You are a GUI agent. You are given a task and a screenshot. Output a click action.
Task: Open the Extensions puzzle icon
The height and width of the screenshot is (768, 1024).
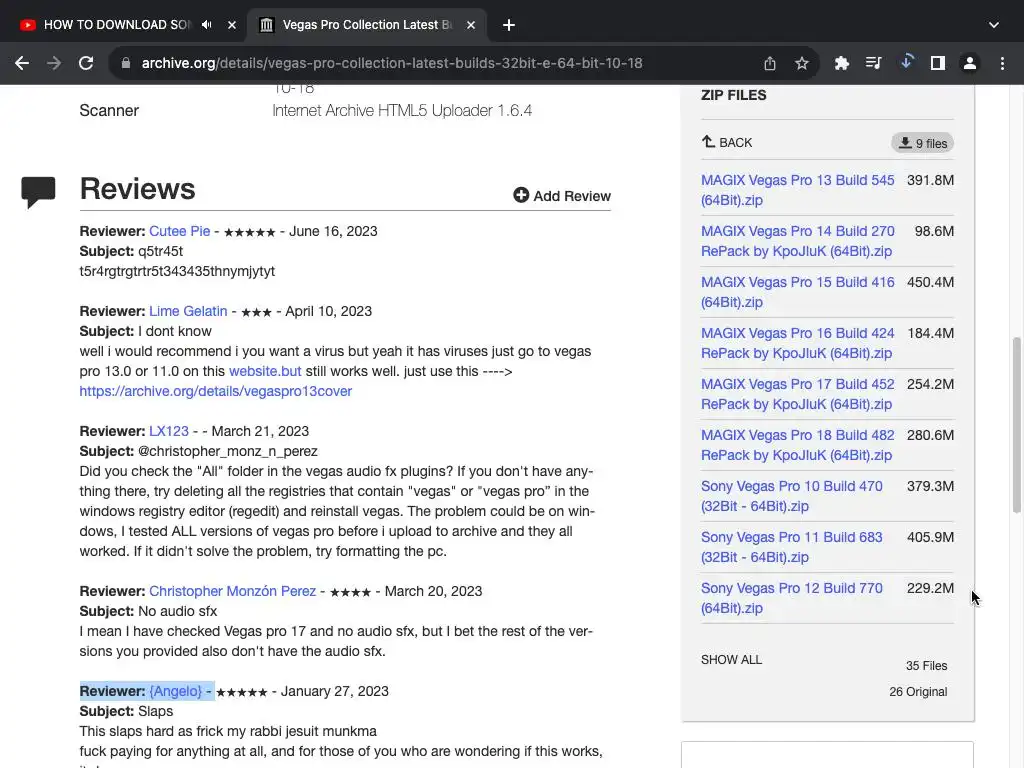point(841,63)
